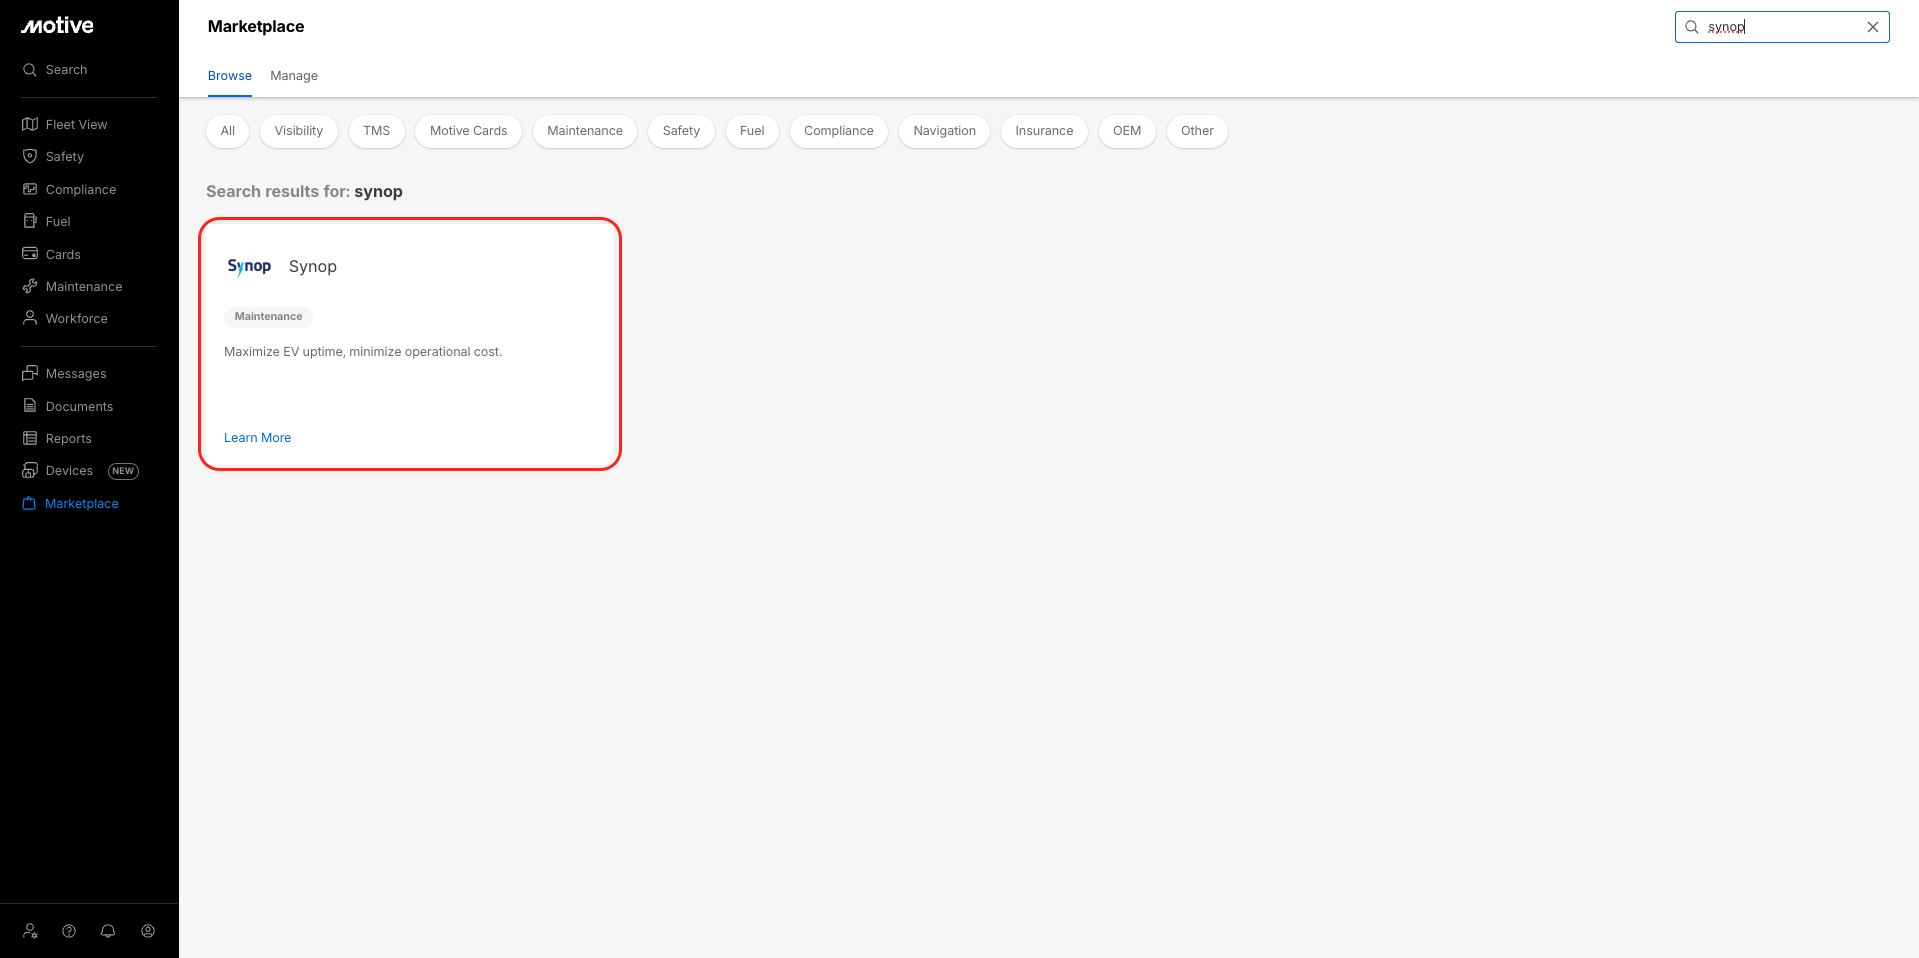The image size is (1919, 958).
Task: Select the OEM filter chip
Action: pos(1127,131)
